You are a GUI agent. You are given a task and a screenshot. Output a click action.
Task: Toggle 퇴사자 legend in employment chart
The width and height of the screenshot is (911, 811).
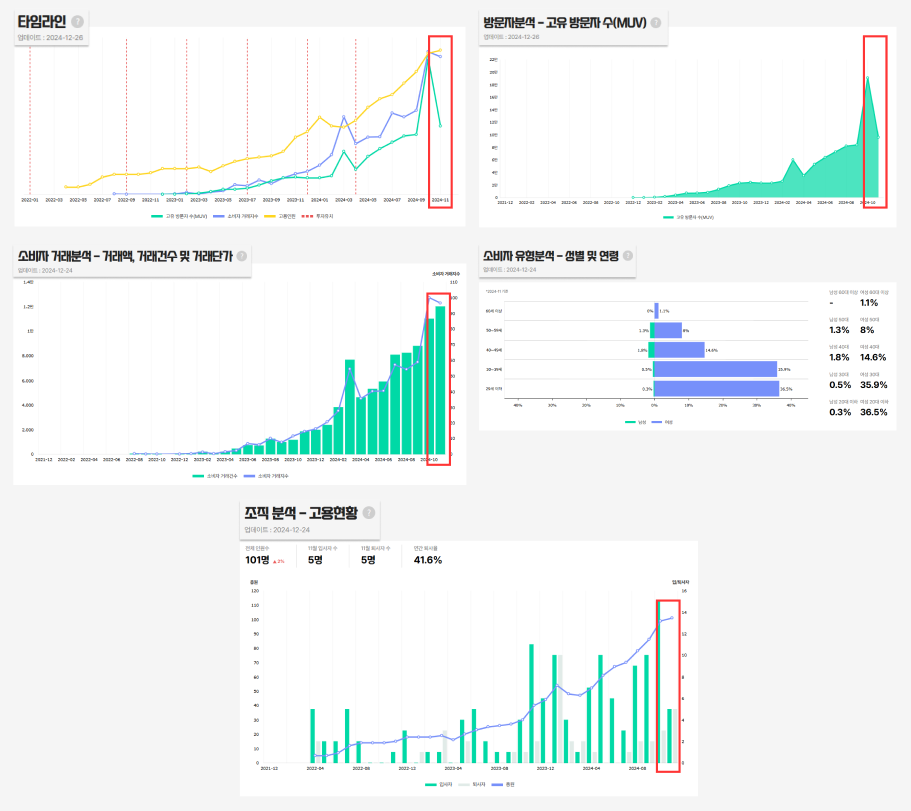472,784
